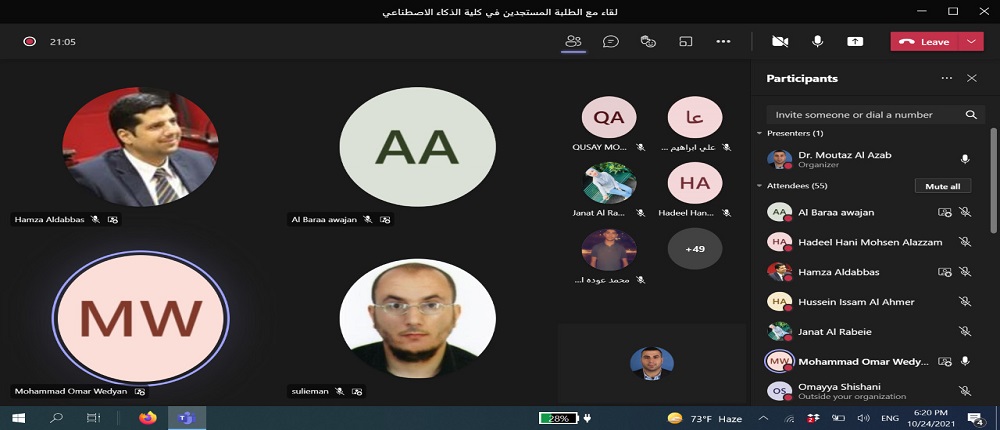Click the show participants icon
1000x430 pixels.
tap(573, 41)
